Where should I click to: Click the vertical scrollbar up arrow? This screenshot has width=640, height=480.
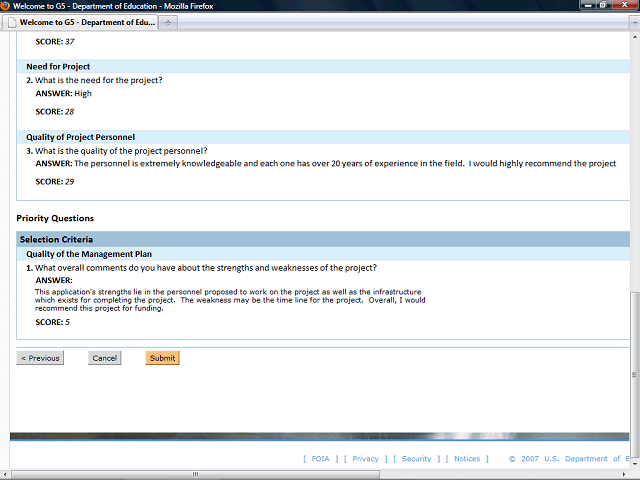(x=635, y=37)
